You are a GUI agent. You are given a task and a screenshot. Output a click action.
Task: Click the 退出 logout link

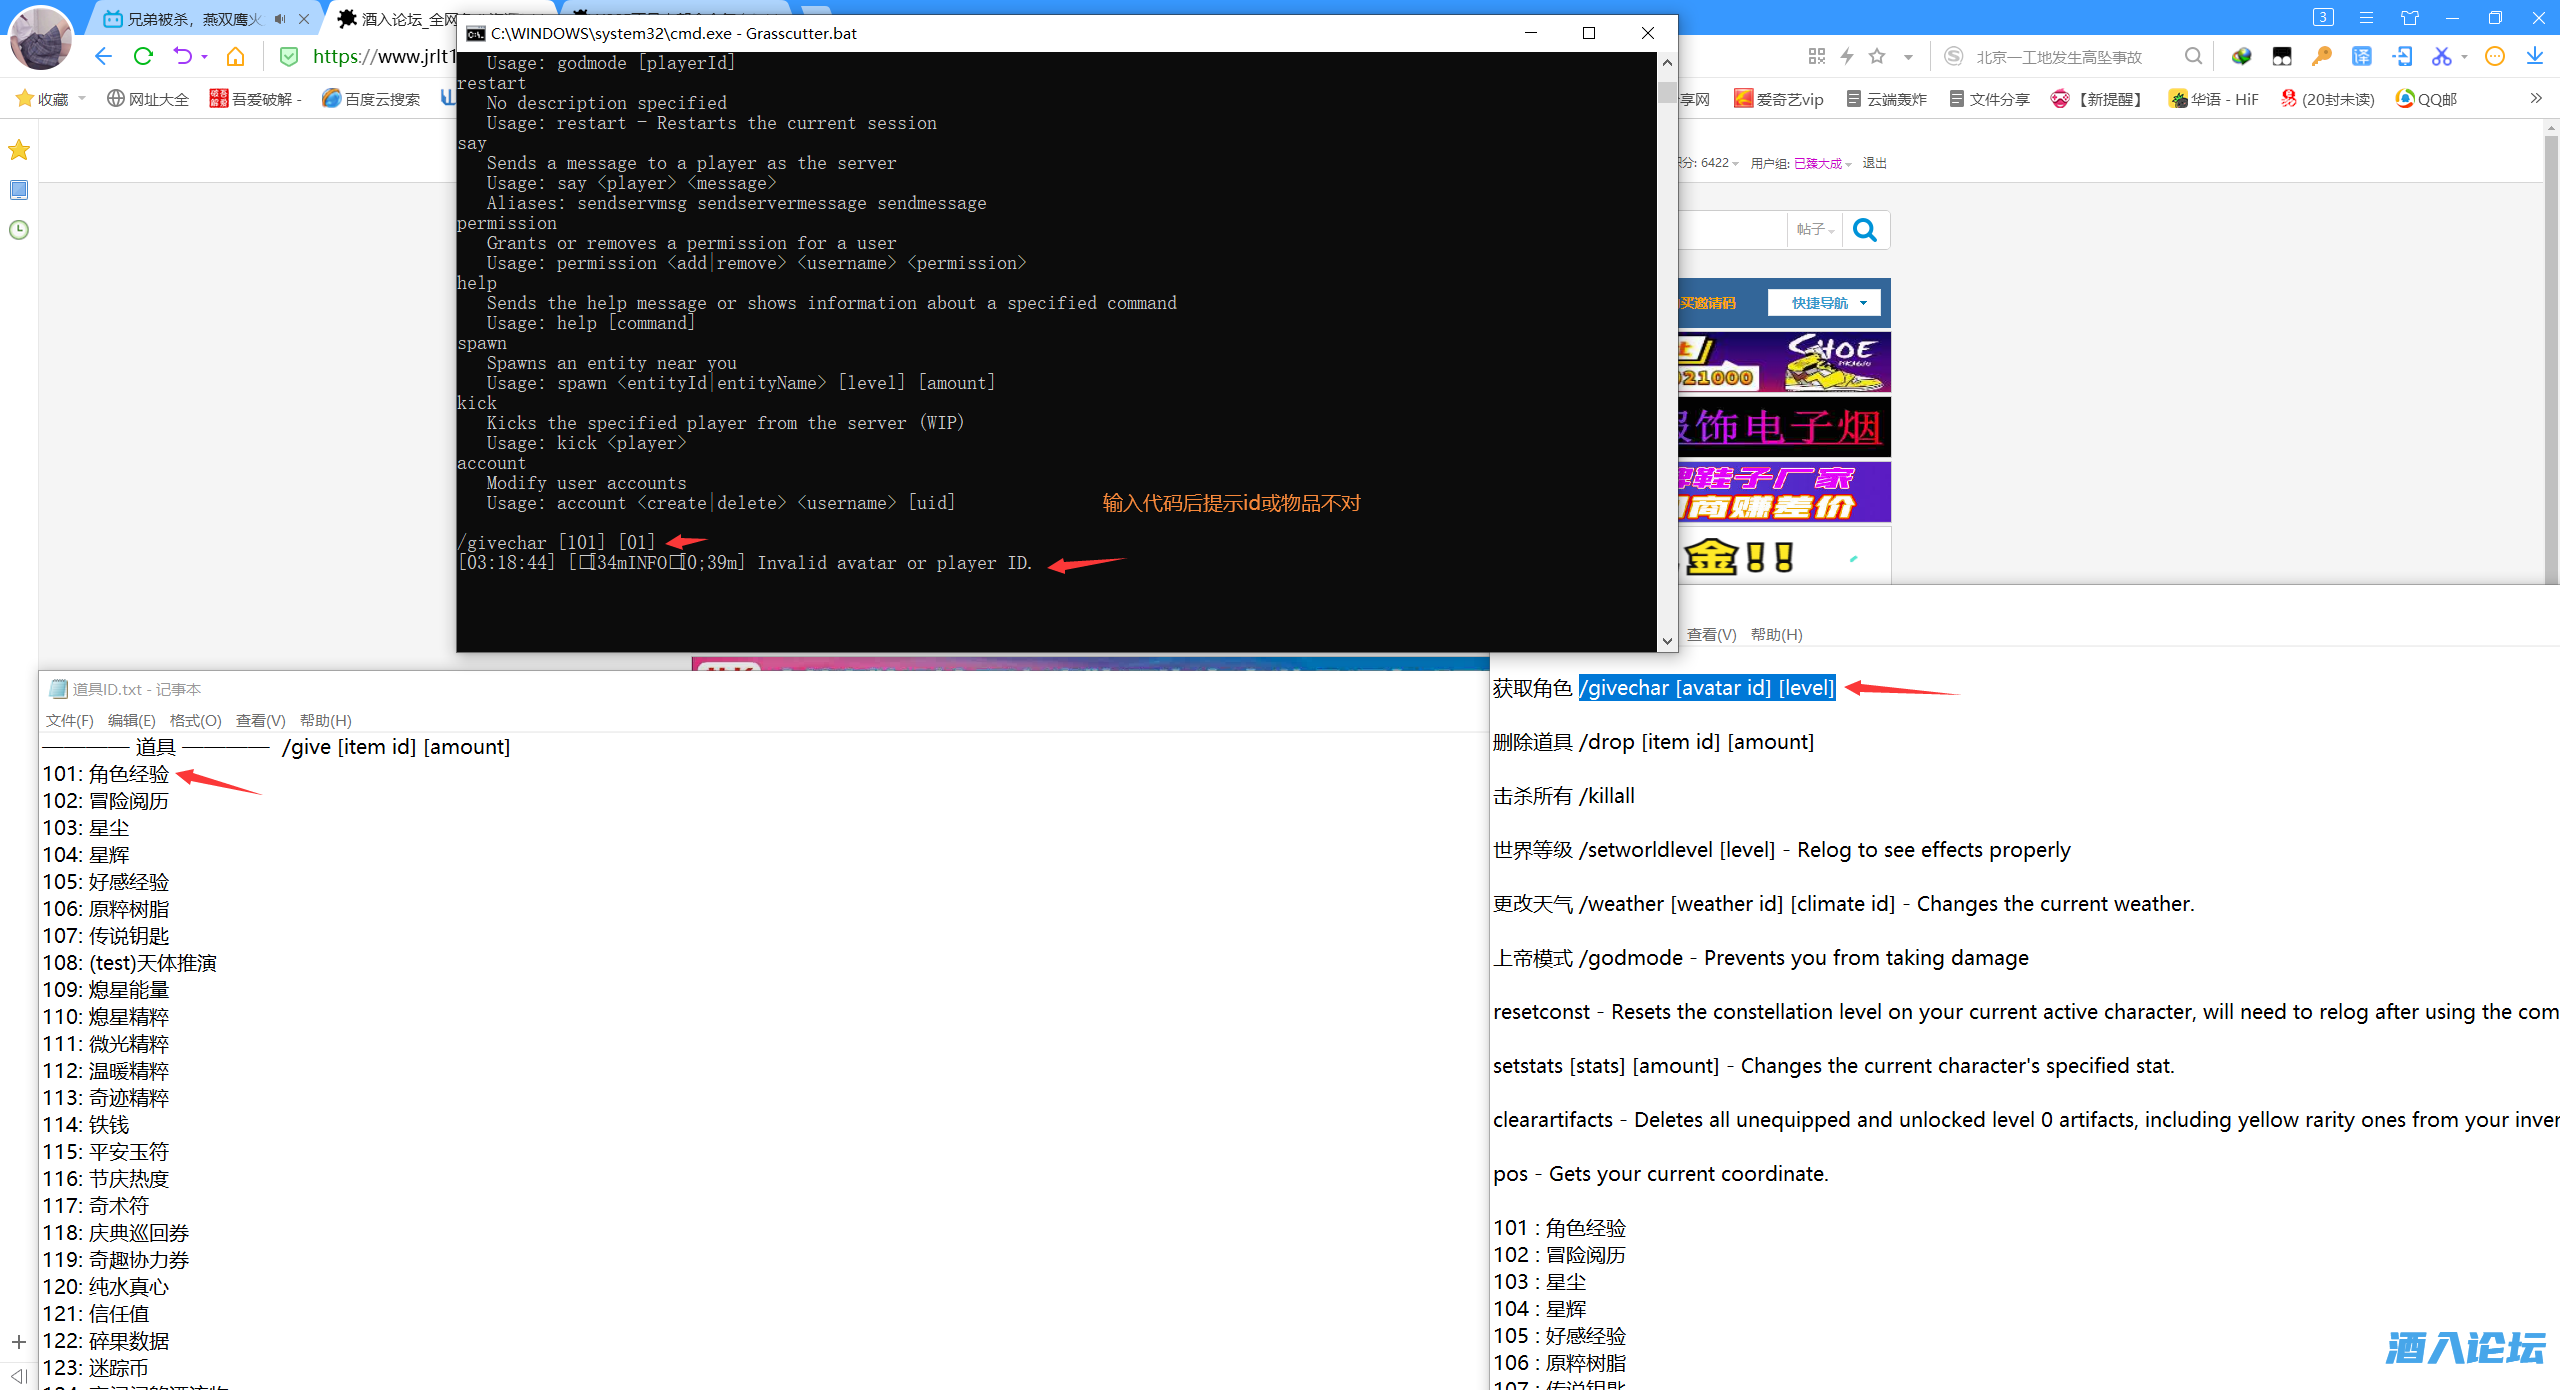point(1874,163)
